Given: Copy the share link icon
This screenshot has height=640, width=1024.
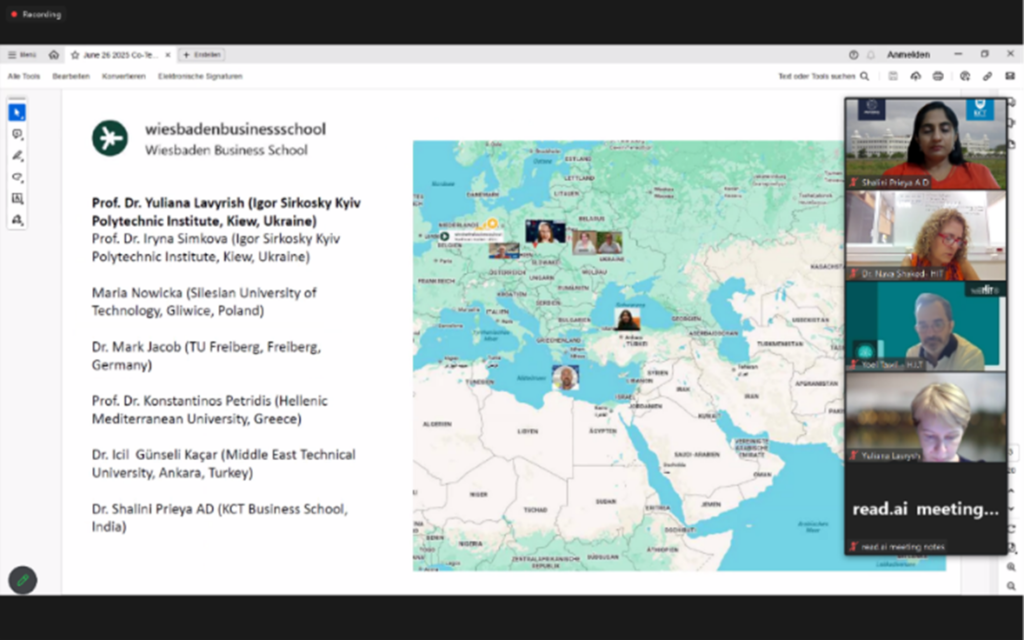Looking at the screenshot, I should (987, 76).
